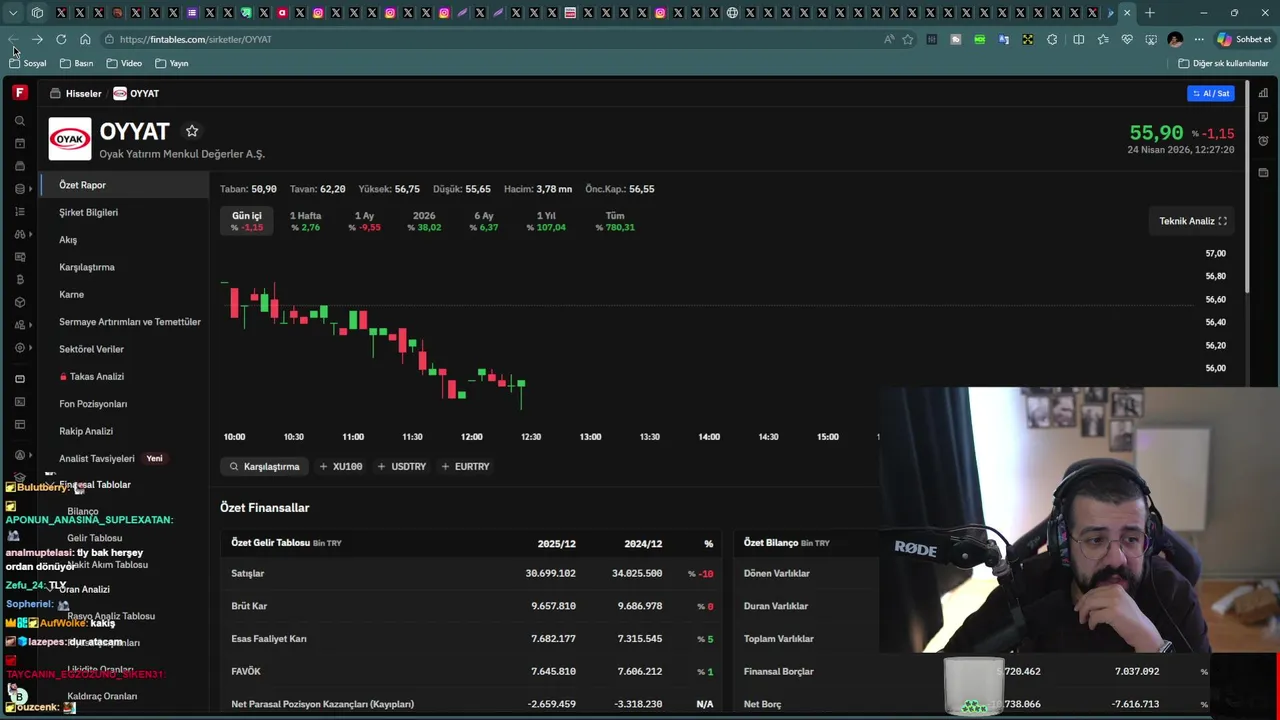Viewport: 1280px width, 720px height.
Task: Expand the target sidebar item arrow
Action: pyautogui.click(x=30, y=348)
